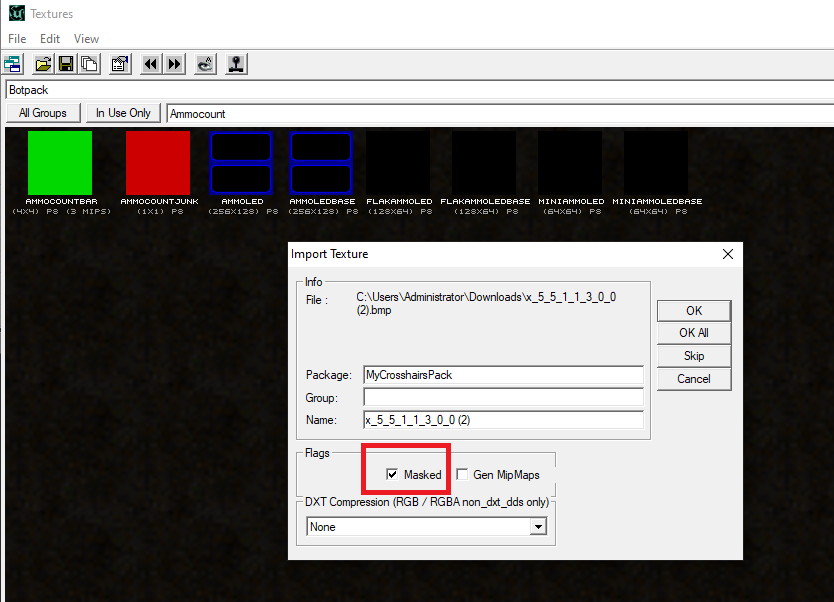The image size is (834, 602).
Task: Uncheck the Masked flag checkbox
Action: (392, 475)
